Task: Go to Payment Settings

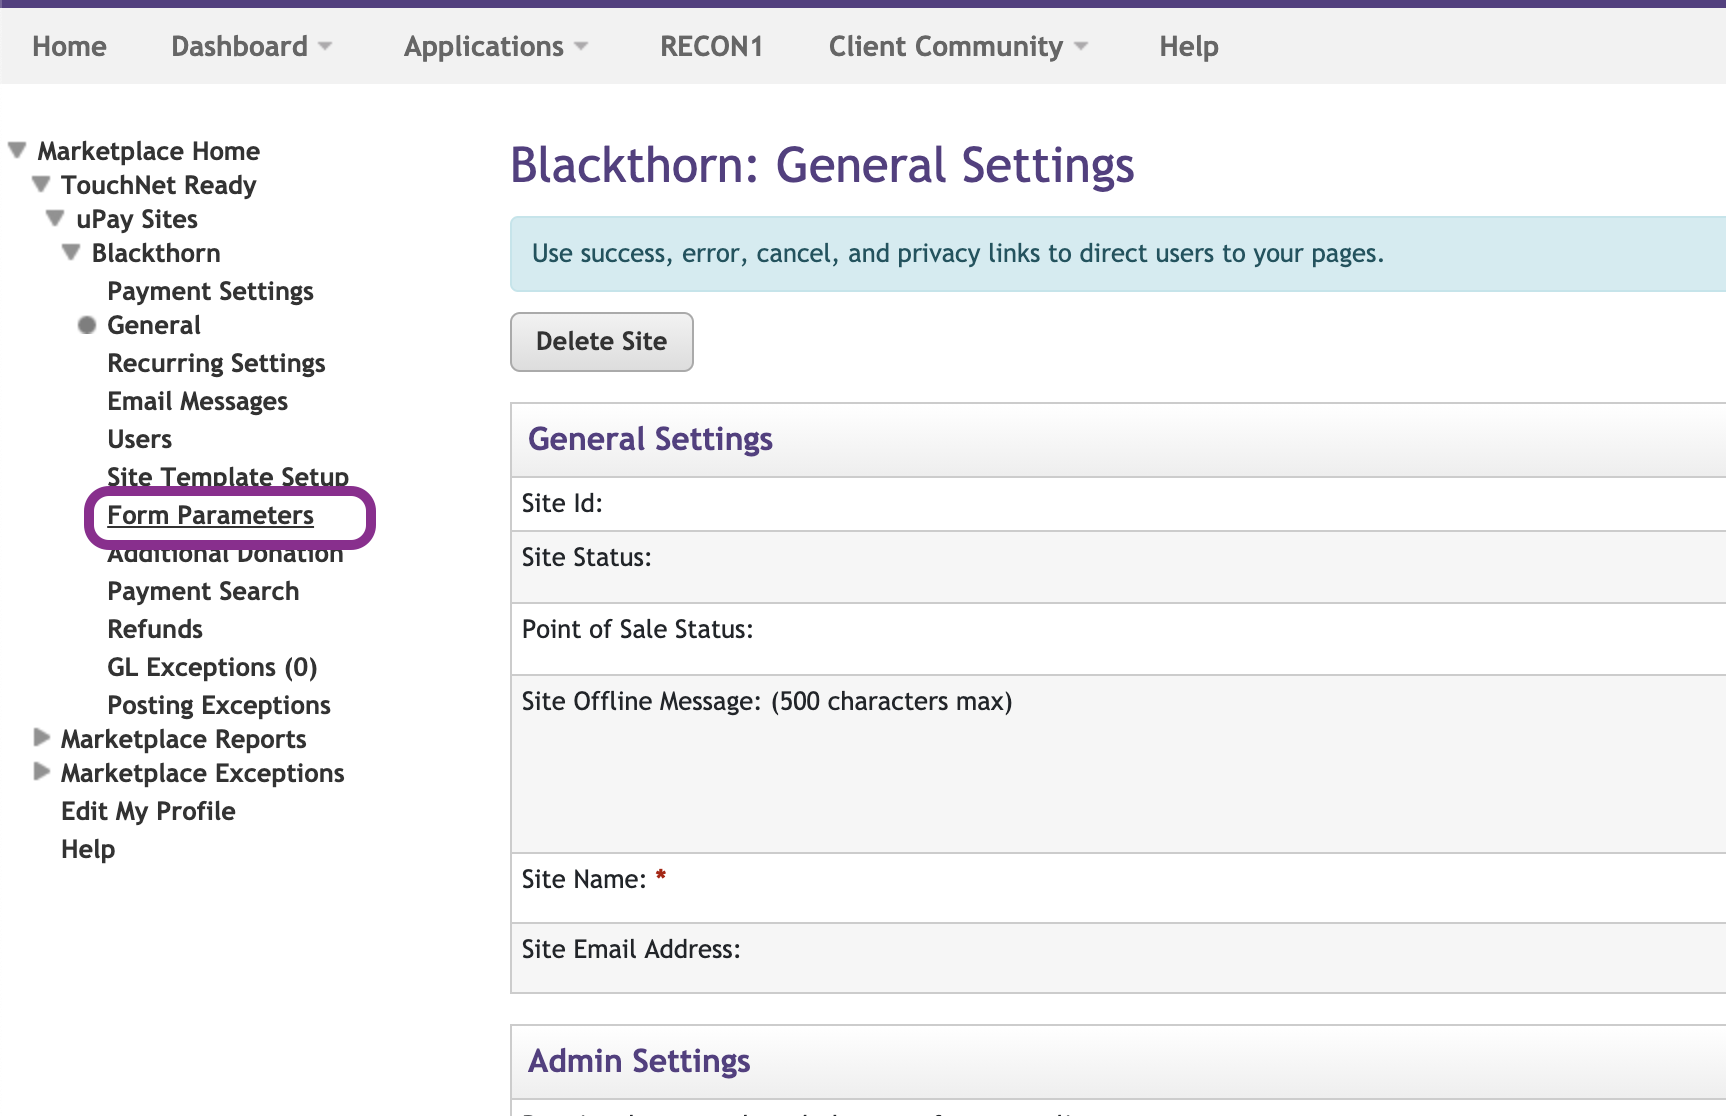Action: 210,291
